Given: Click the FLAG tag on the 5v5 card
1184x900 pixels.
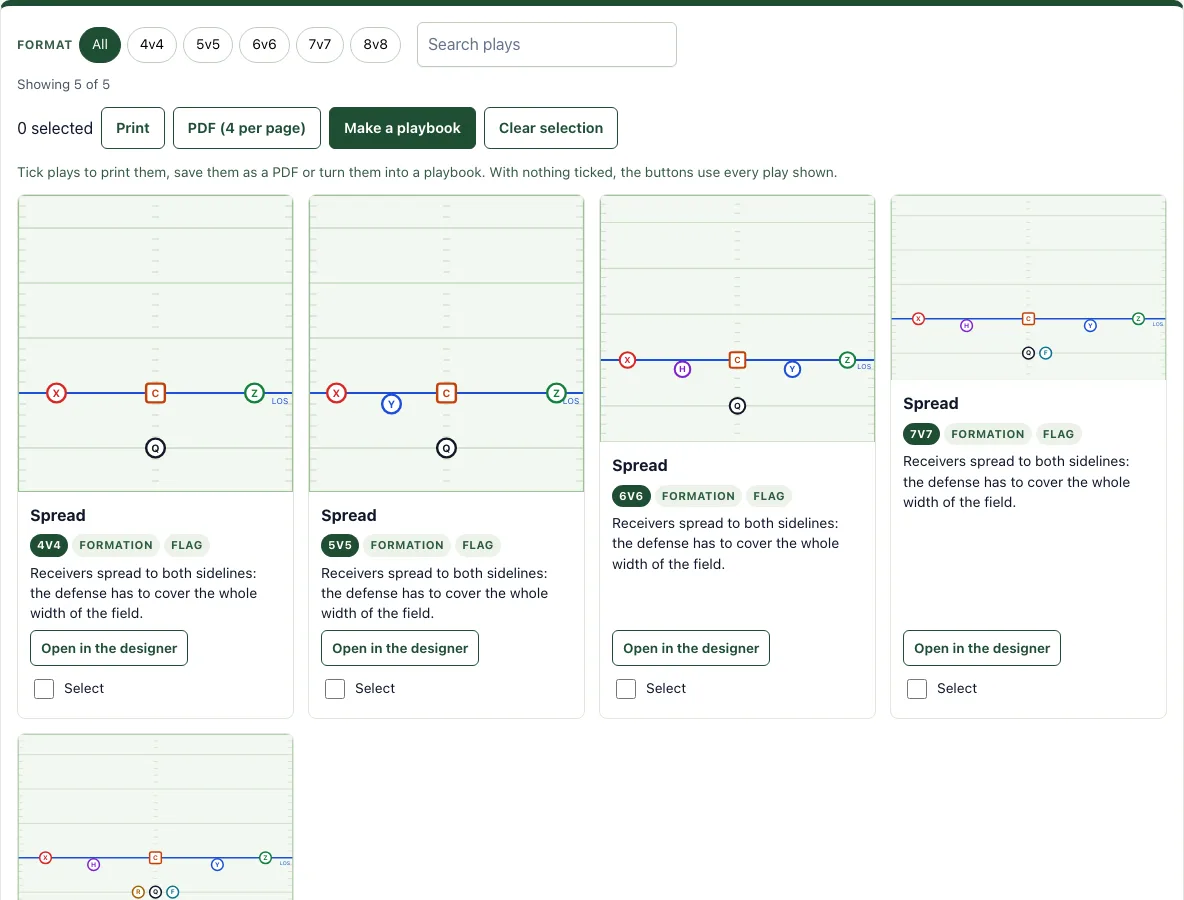Looking at the screenshot, I should 478,545.
